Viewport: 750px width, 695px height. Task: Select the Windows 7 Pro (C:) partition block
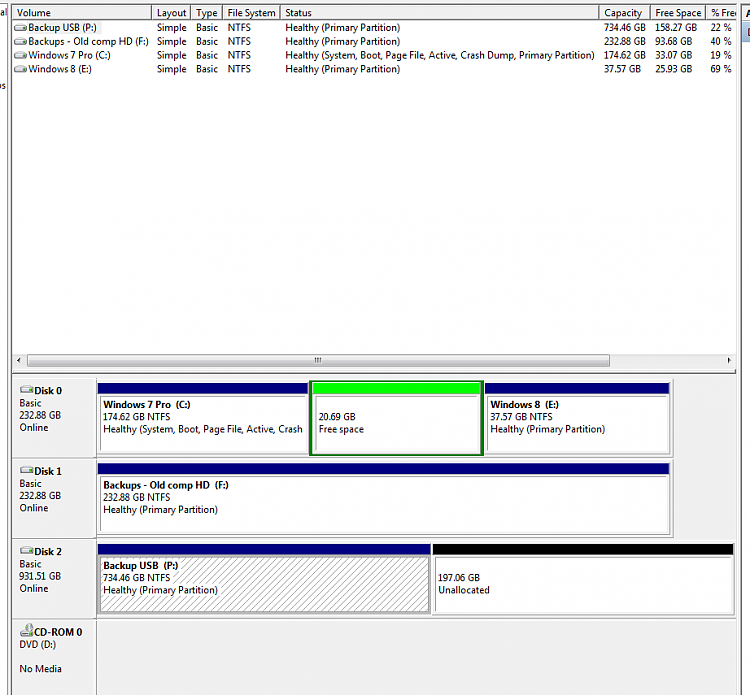tap(203, 418)
